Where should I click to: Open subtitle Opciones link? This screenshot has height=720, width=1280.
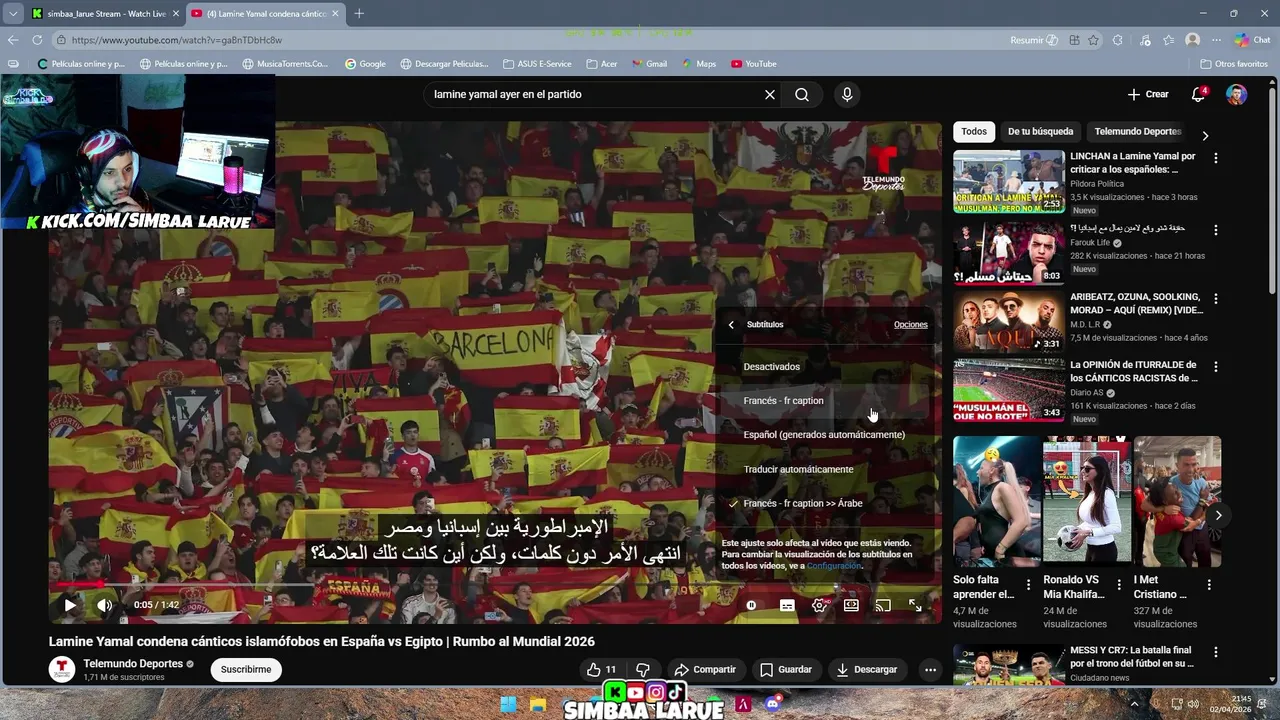pos(910,325)
